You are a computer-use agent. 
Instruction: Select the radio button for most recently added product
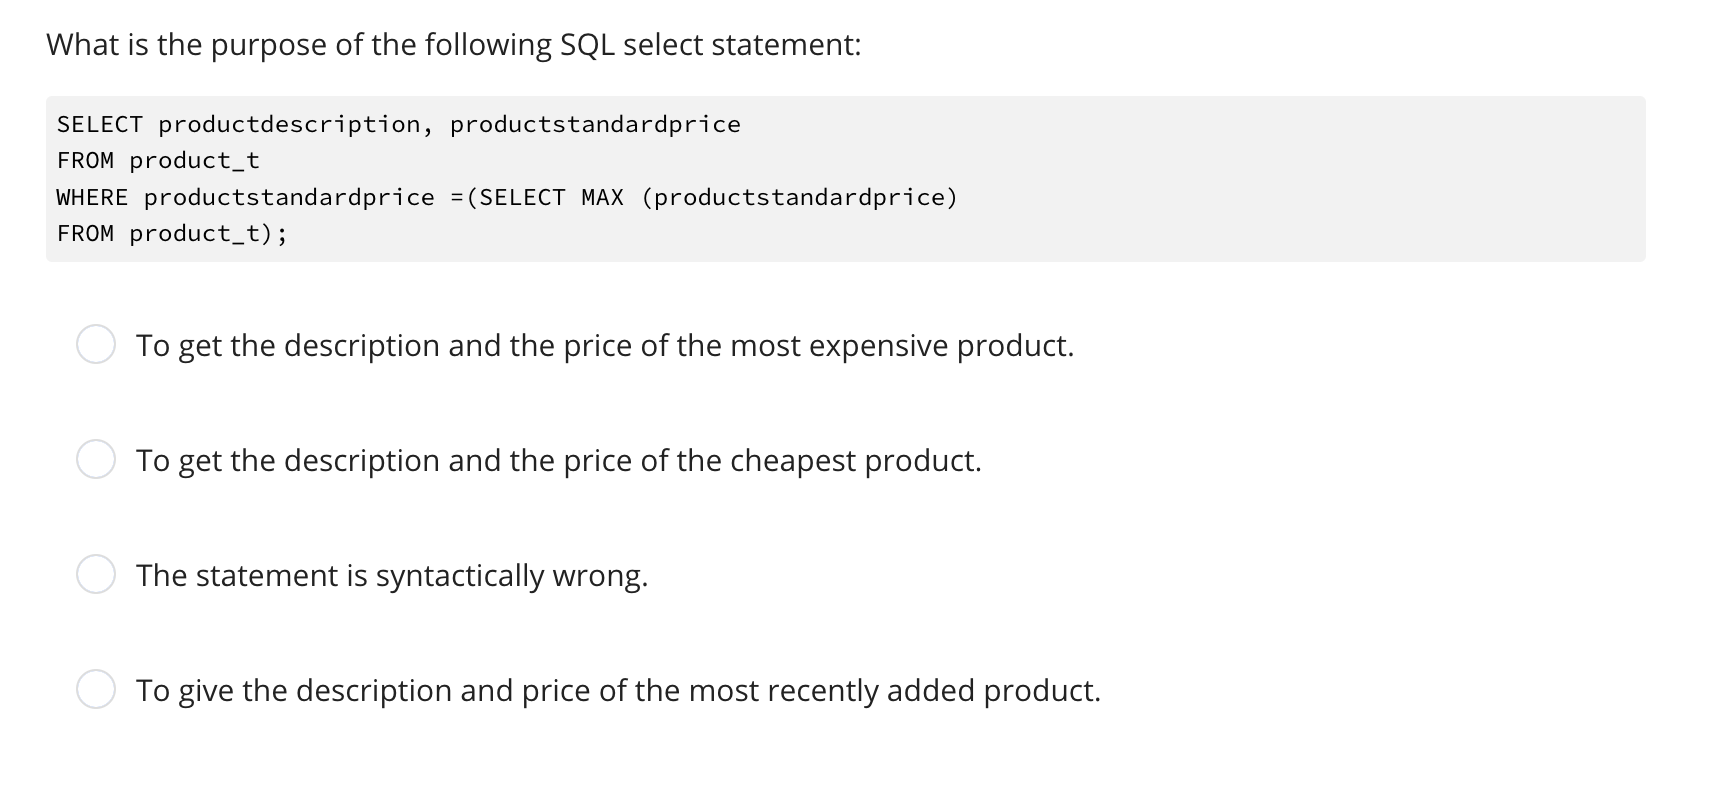tap(97, 690)
